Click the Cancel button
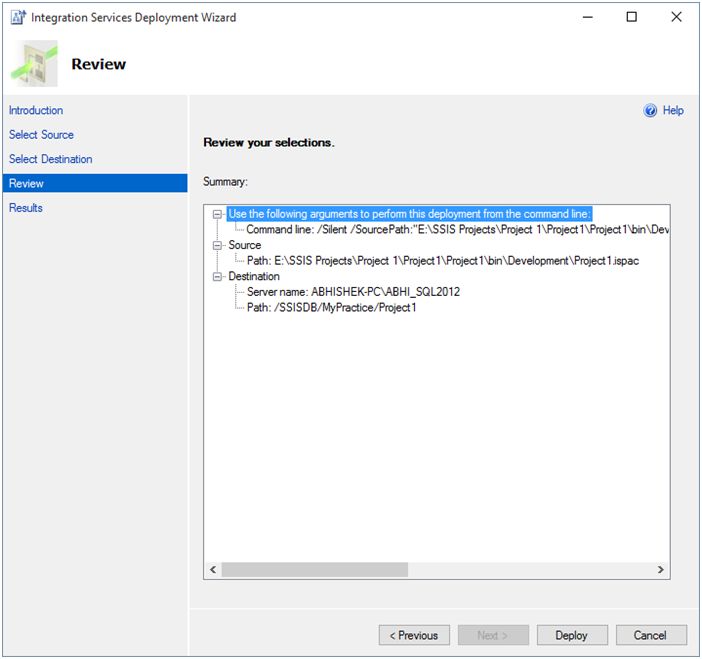 point(651,635)
